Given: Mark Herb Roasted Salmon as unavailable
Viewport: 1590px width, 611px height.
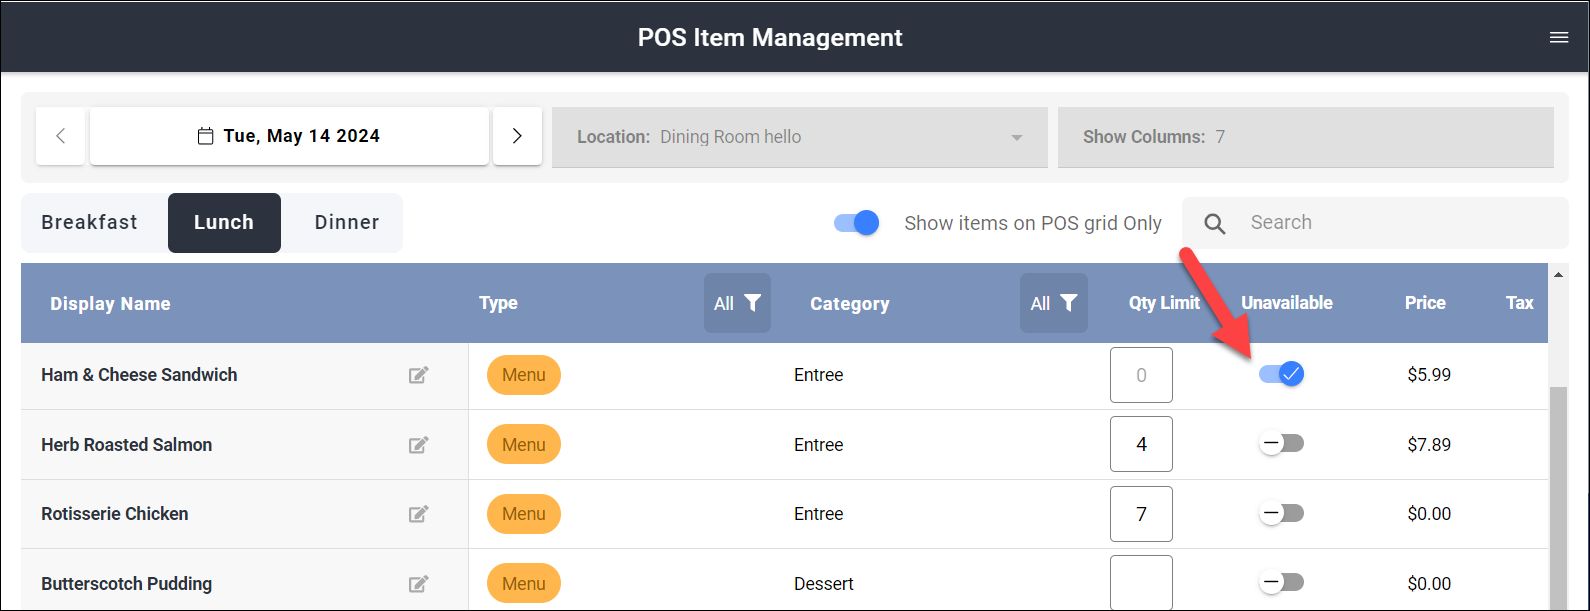Looking at the screenshot, I should pyautogui.click(x=1281, y=443).
